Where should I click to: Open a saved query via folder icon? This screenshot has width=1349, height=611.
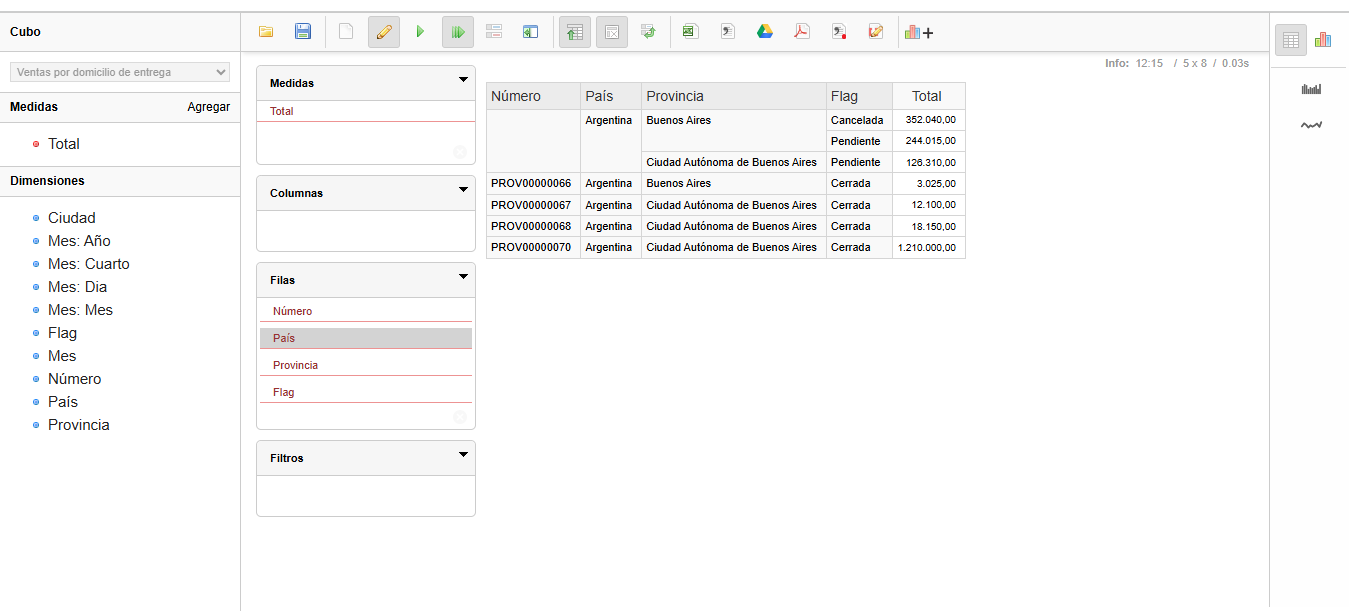[x=266, y=32]
